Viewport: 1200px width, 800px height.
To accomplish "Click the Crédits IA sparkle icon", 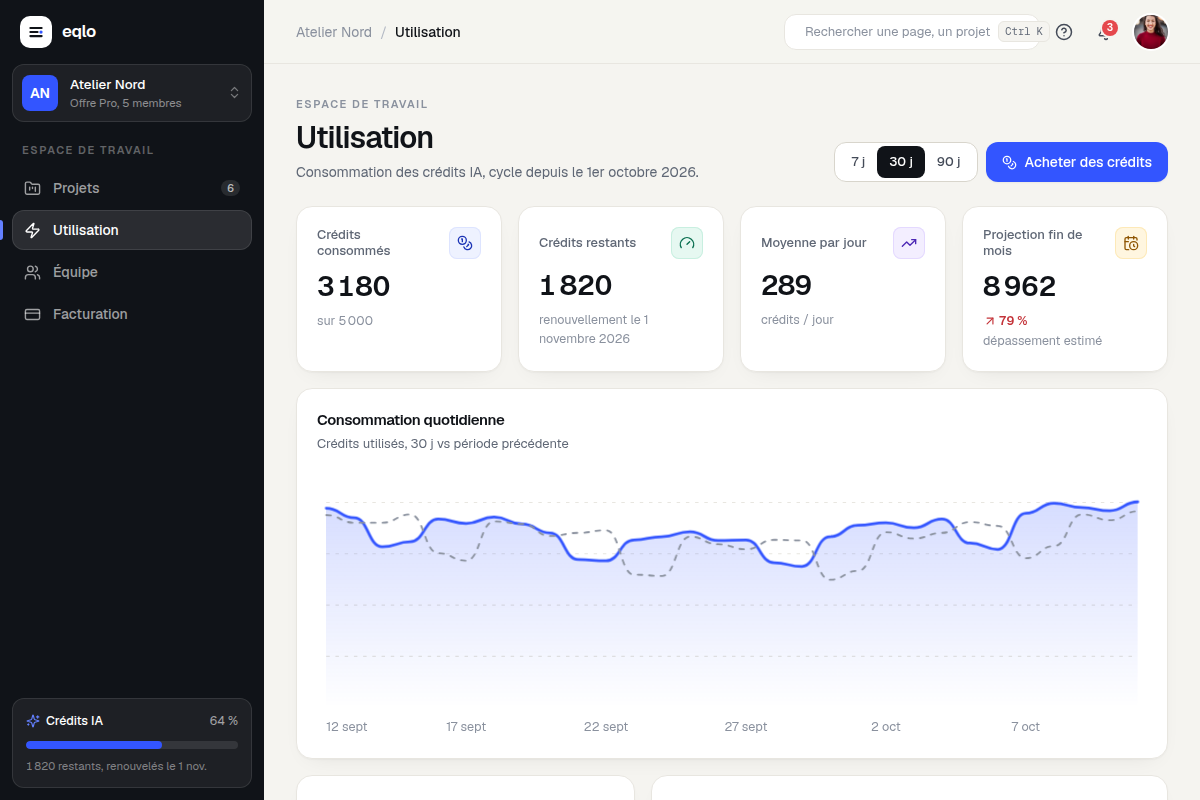I will [33, 721].
